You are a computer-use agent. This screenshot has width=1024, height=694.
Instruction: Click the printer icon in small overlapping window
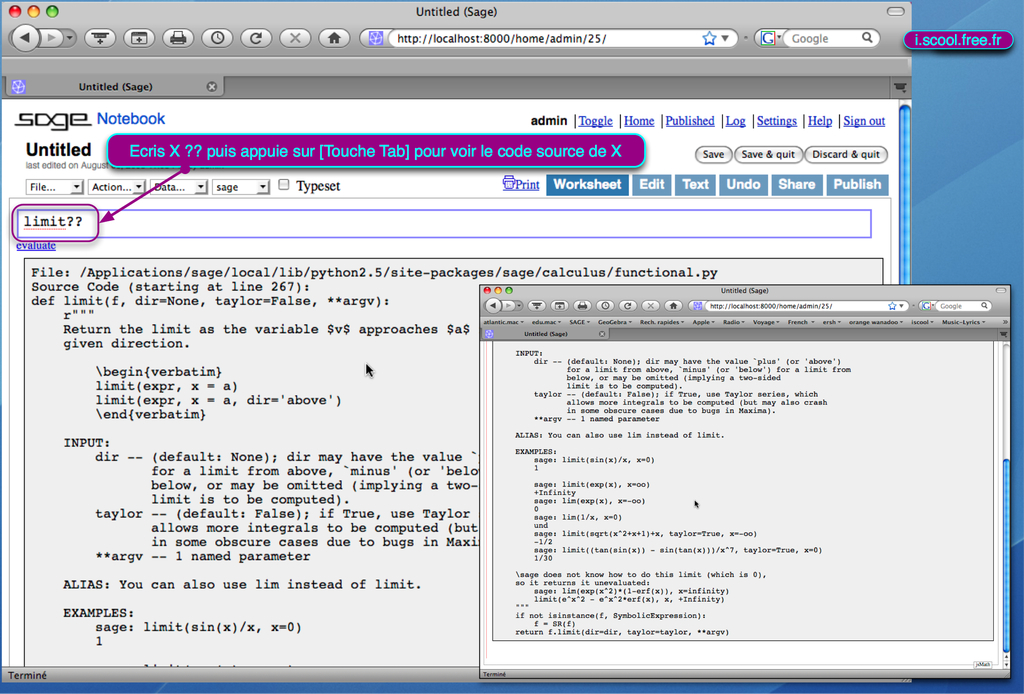(583, 306)
